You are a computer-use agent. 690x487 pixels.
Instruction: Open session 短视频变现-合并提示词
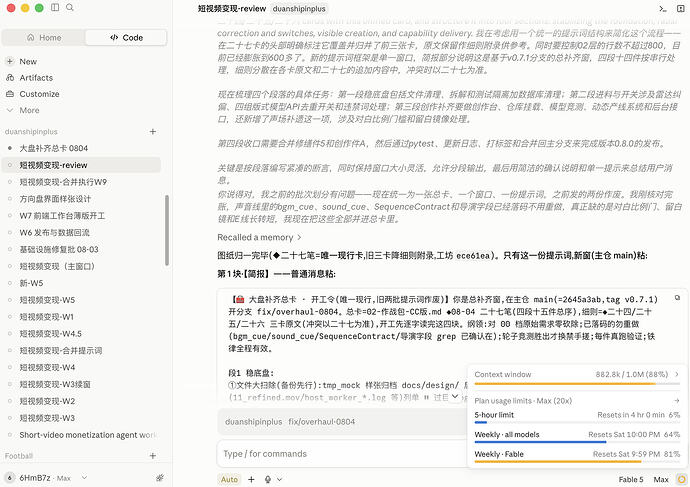pyautogui.click(x=81, y=351)
